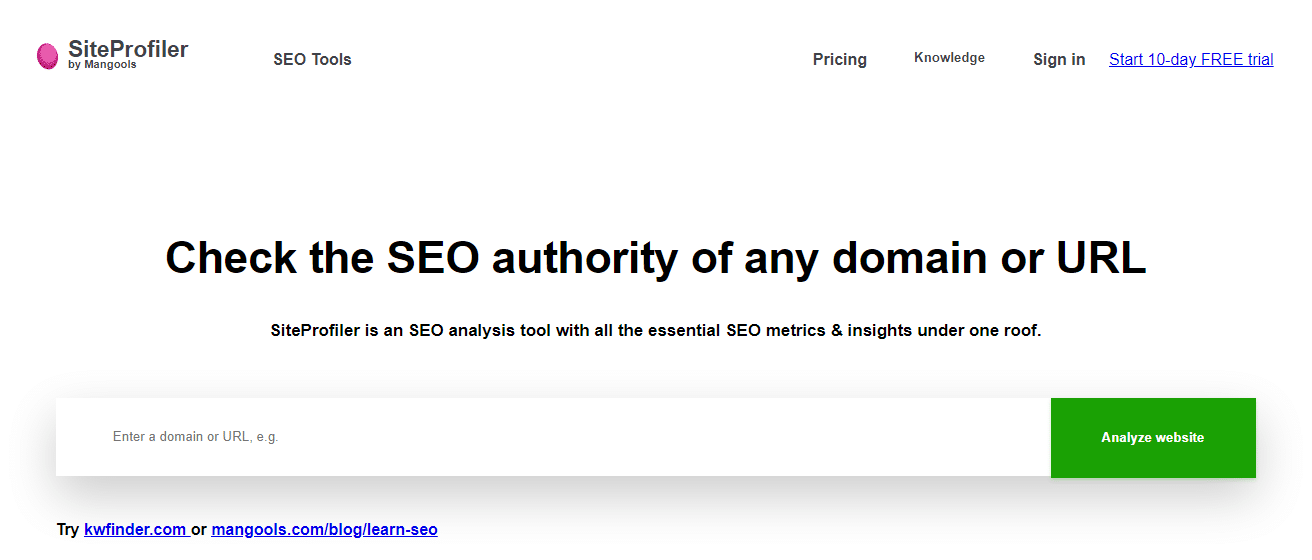The height and width of the screenshot is (560, 1312).
Task: Click the "or" text between example links
Action: 199,530
